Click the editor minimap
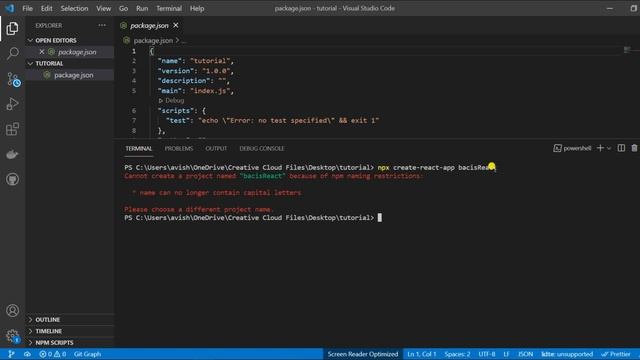The image size is (640, 360). (627, 50)
